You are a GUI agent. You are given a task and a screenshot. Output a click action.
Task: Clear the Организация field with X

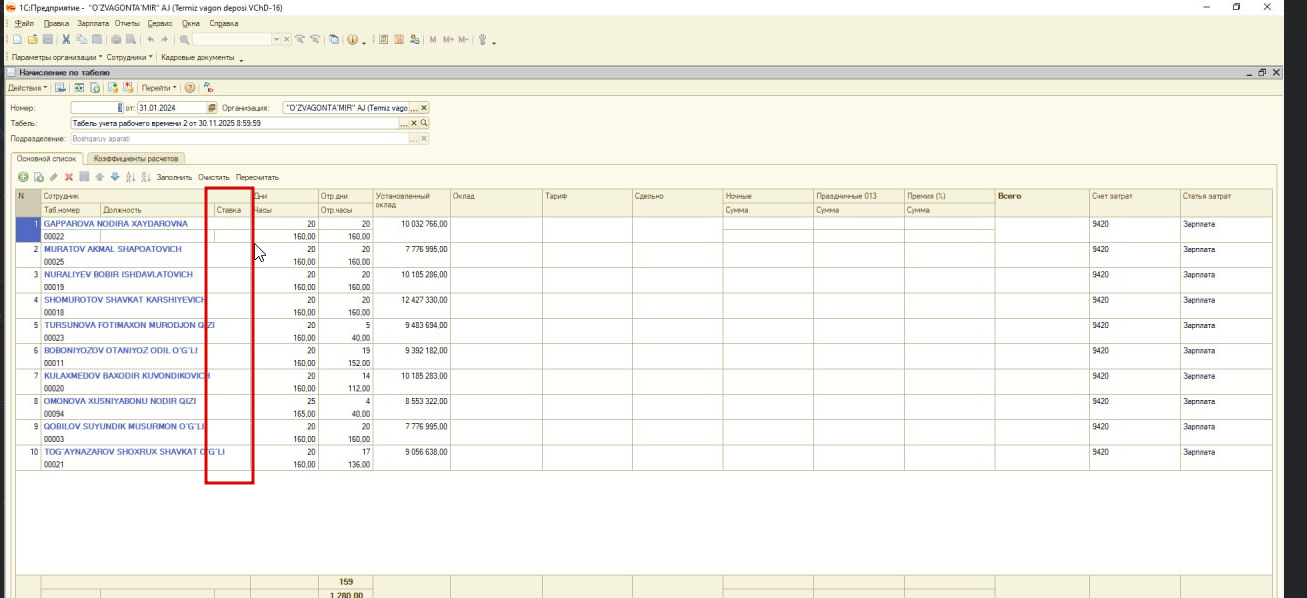tap(424, 108)
